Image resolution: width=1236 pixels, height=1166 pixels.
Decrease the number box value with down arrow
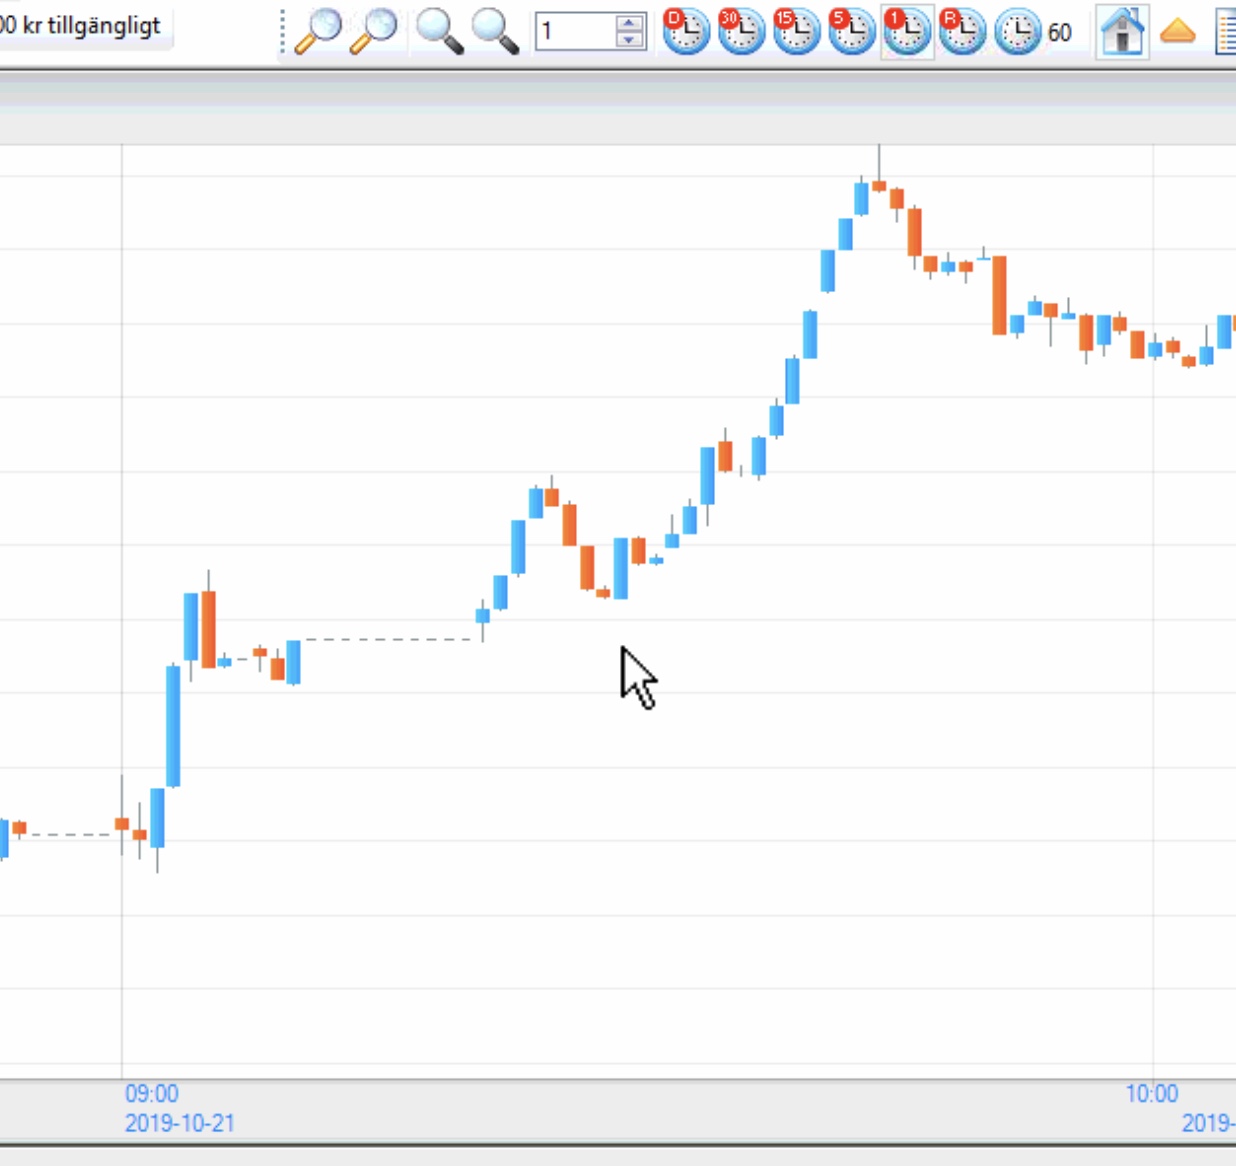click(x=629, y=40)
